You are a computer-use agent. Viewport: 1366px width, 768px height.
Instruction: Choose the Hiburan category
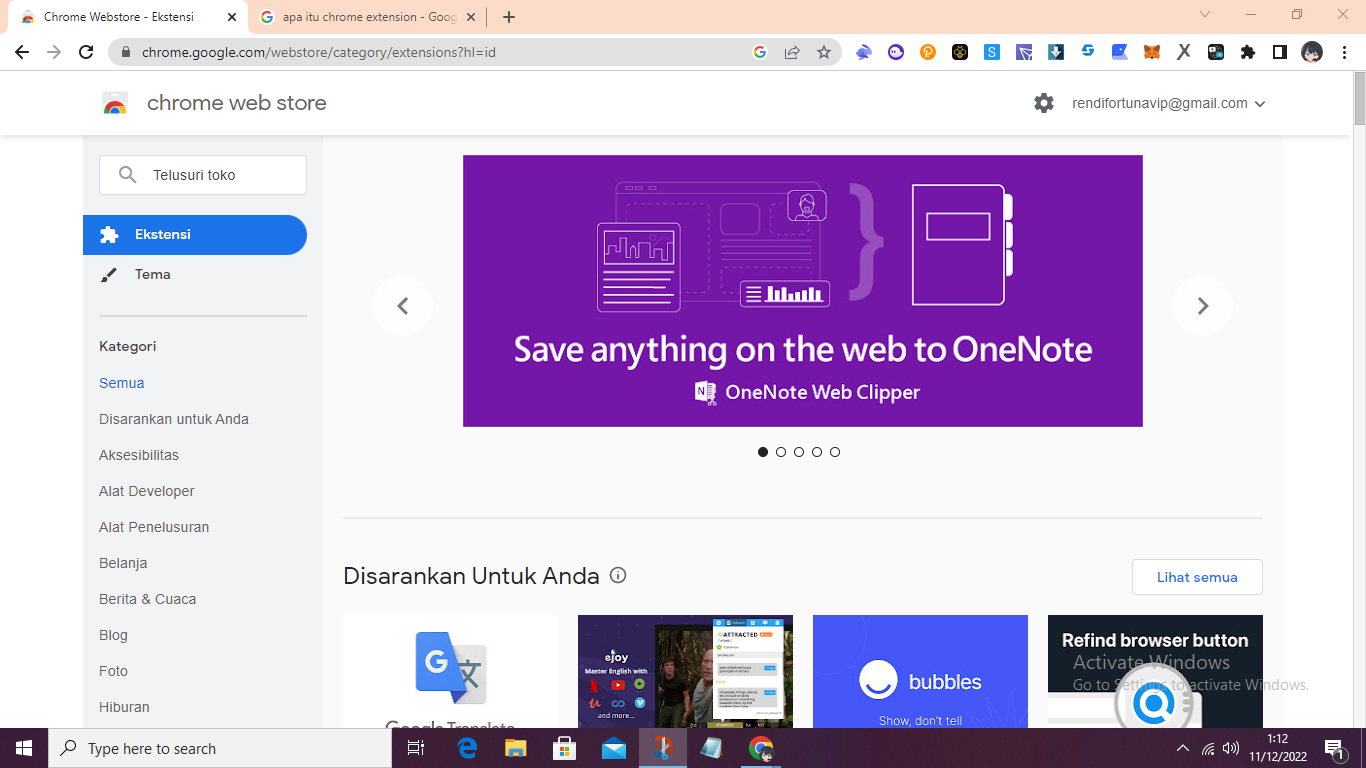pyautogui.click(x=124, y=707)
